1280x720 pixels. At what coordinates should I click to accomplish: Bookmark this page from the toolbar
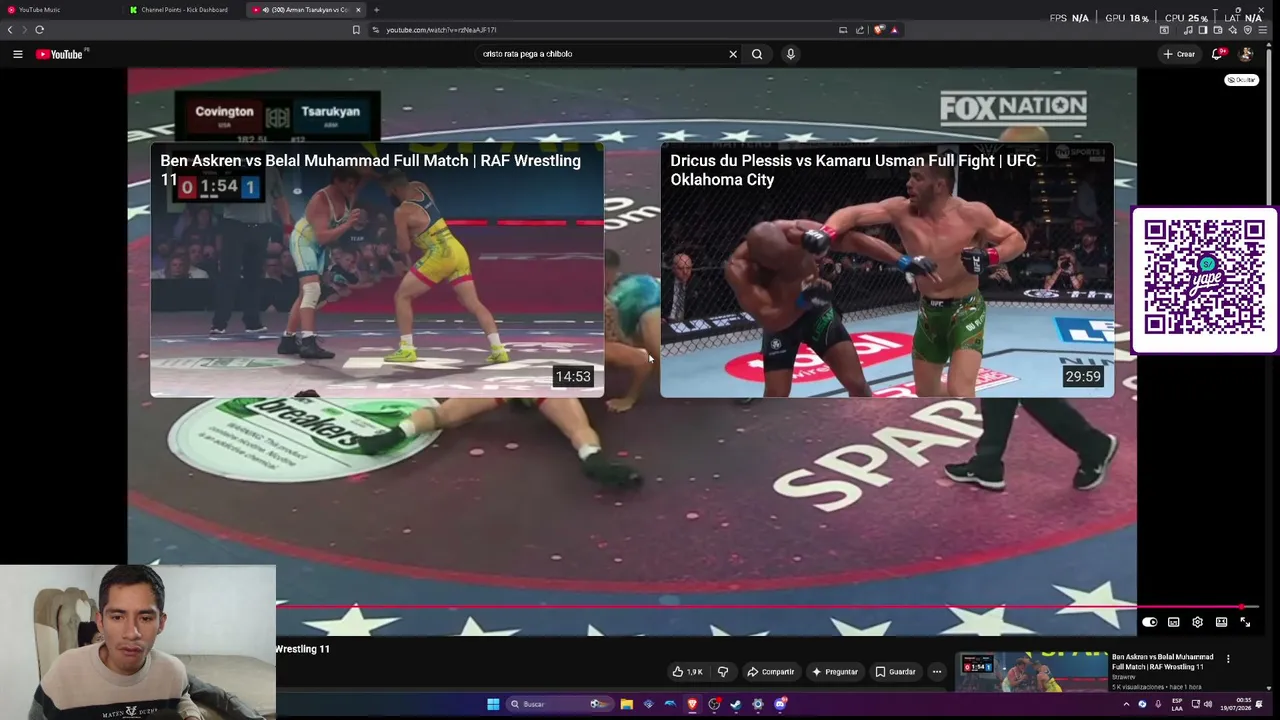pyautogui.click(x=356, y=30)
